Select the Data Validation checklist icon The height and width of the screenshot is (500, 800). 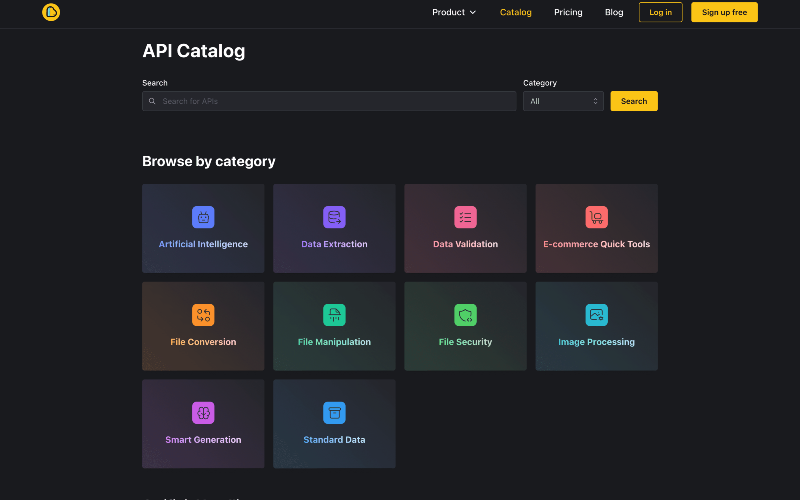pos(465,217)
